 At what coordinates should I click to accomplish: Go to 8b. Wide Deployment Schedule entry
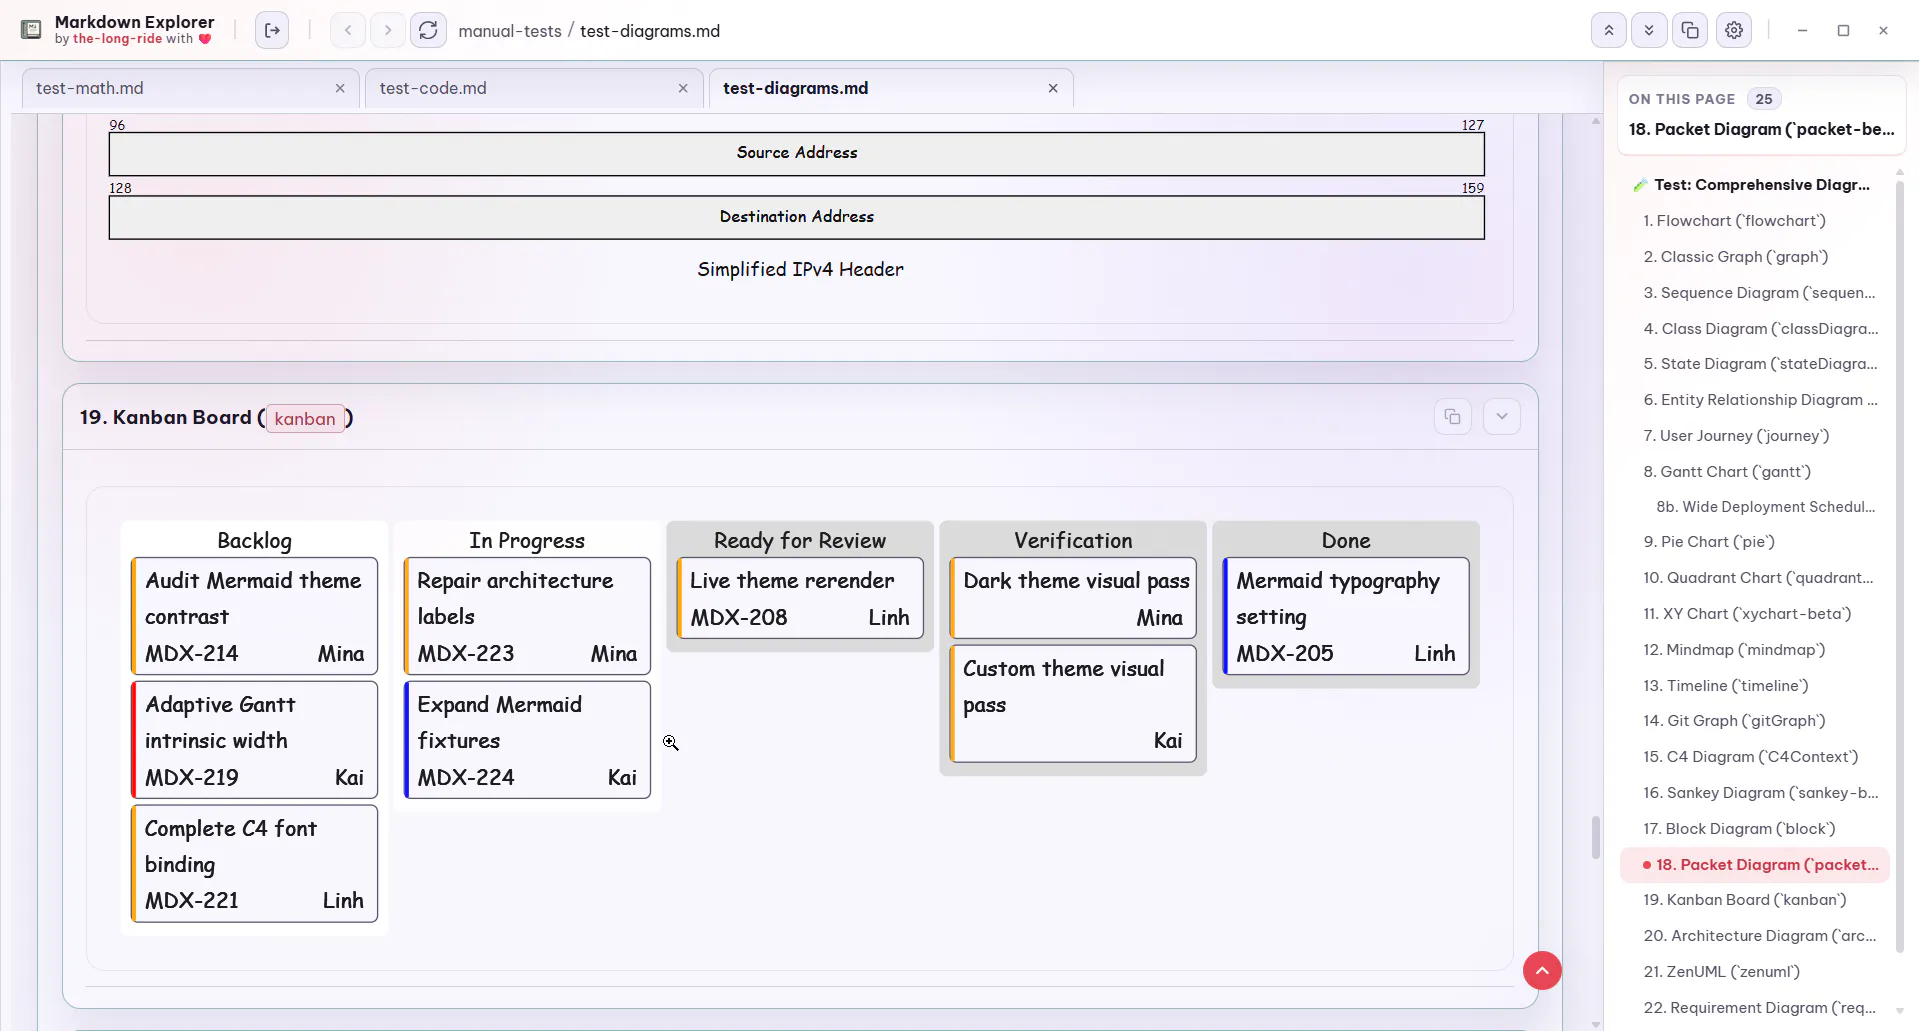click(x=1765, y=507)
